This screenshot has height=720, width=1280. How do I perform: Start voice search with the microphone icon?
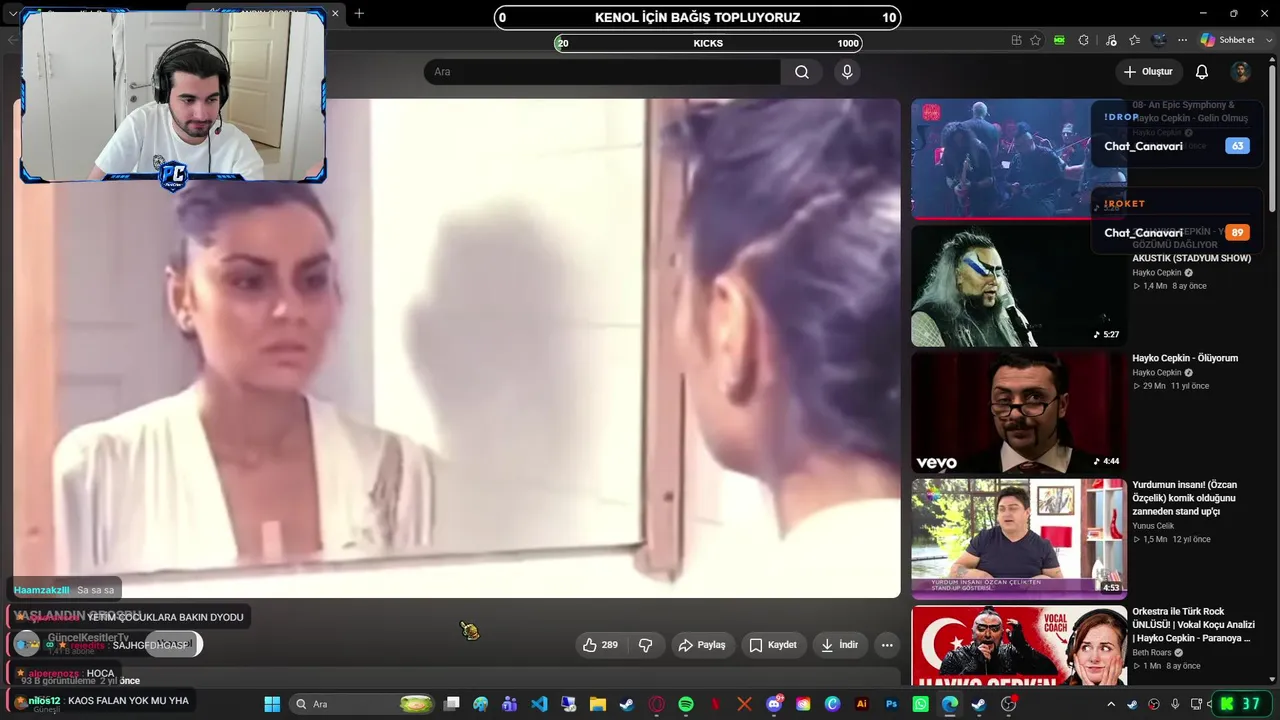847,72
